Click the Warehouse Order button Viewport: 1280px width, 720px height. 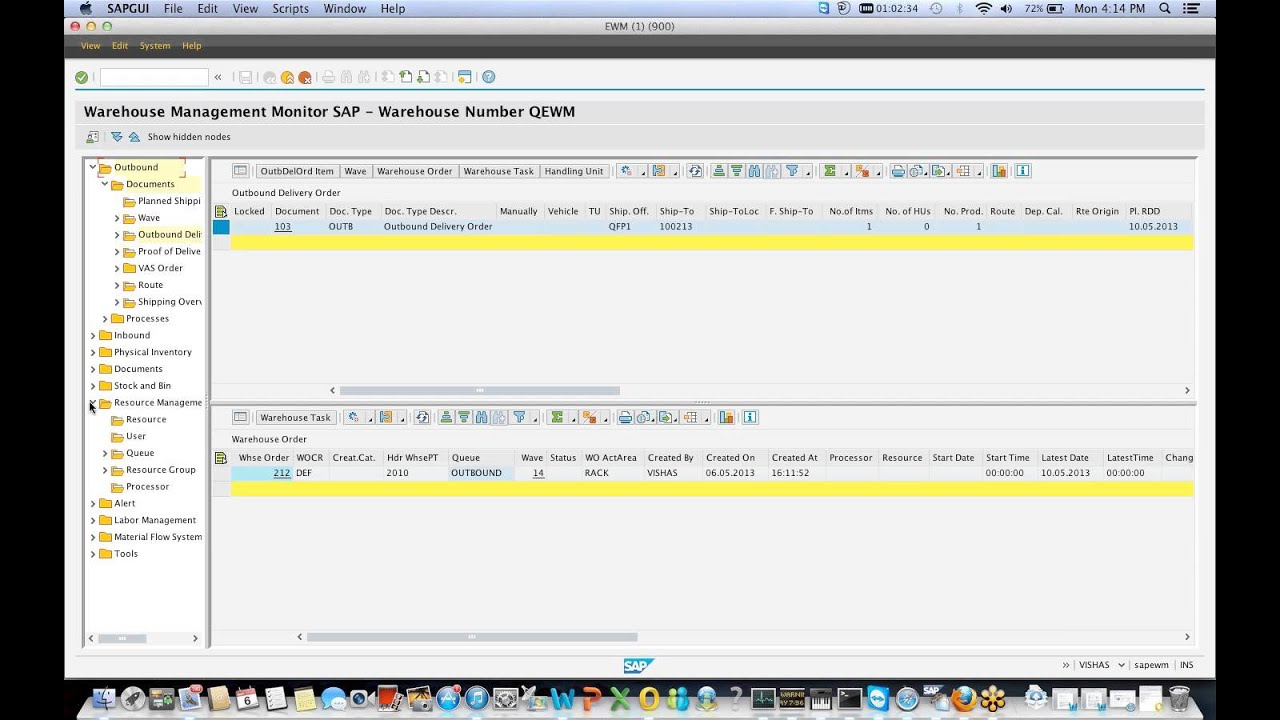(415, 171)
